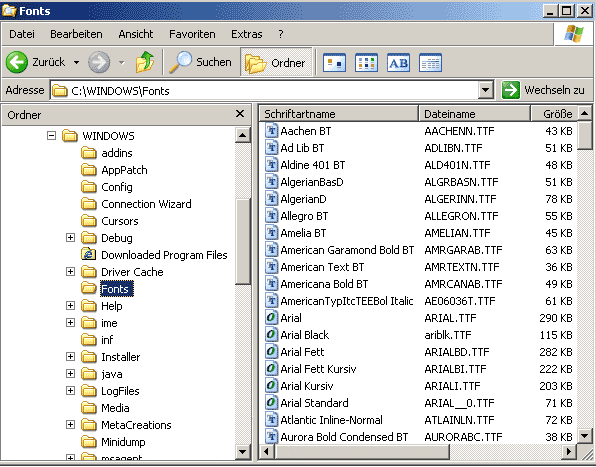Go up one folder level icon

pyautogui.click(x=145, y=62)
